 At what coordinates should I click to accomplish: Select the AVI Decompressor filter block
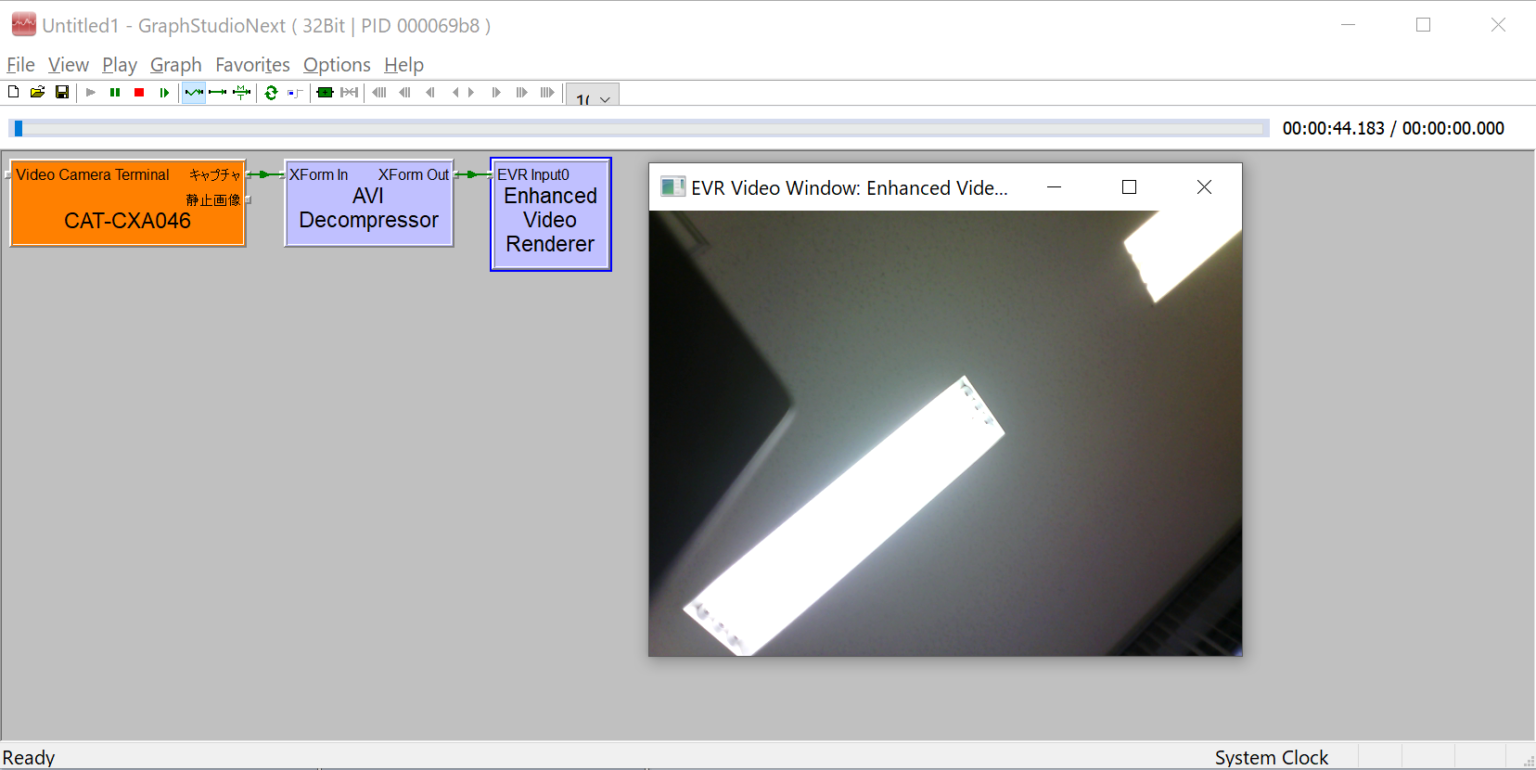(x=368, y=210)
